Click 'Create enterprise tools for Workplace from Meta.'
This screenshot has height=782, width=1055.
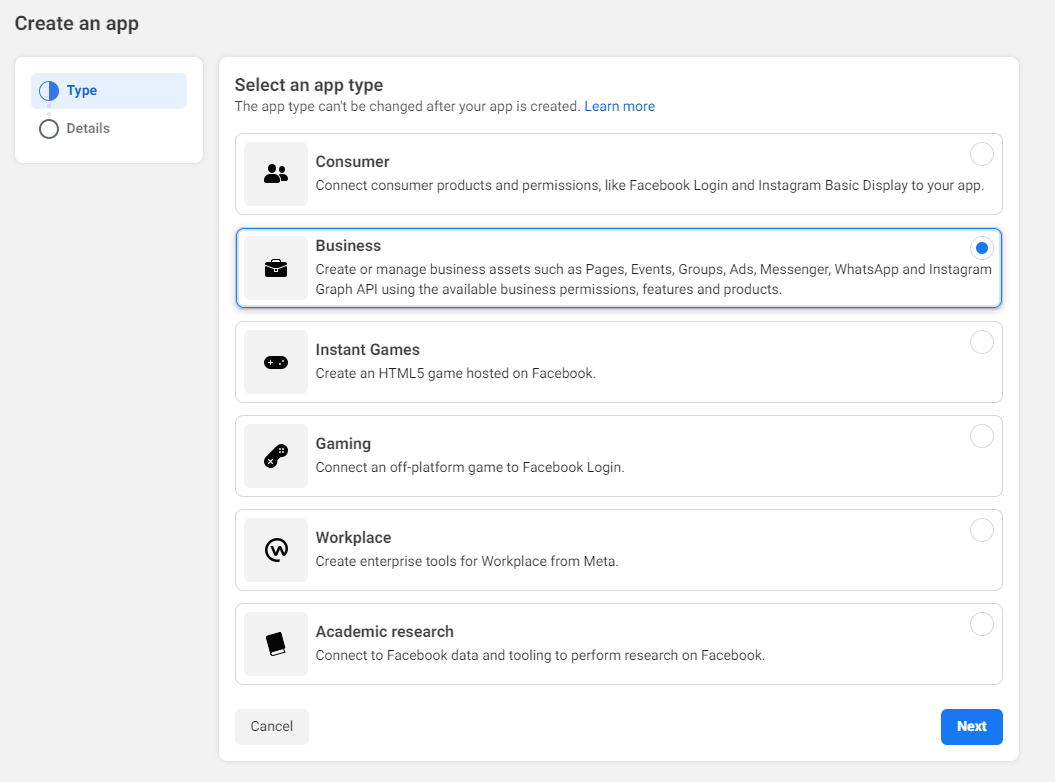[467, 561]
